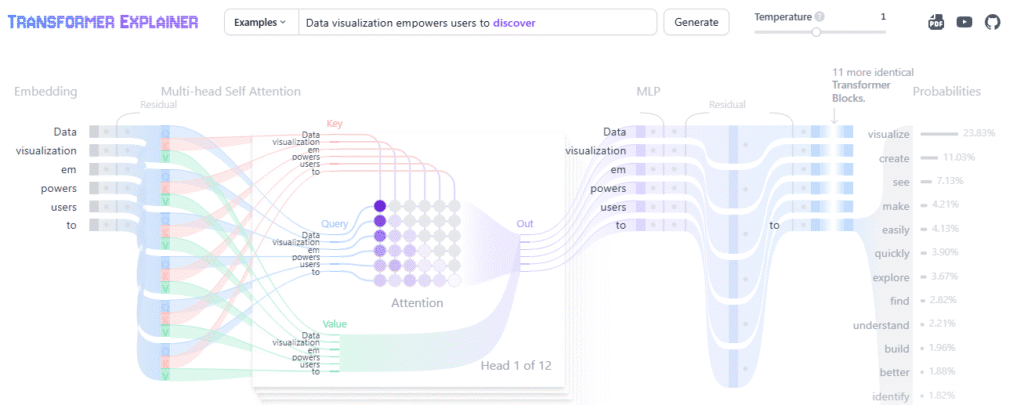Expand the Embedding section label

tap(46, 91)
